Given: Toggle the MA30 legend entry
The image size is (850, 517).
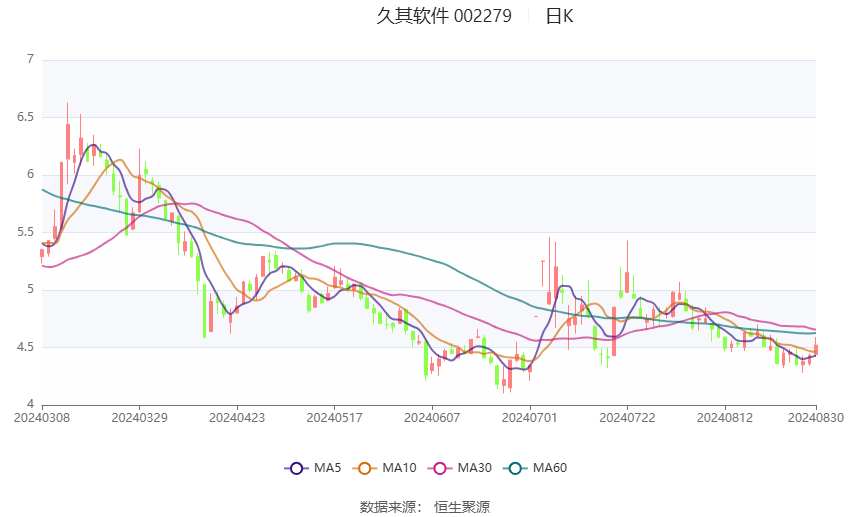Looking at the screenshot, I should [x=460, y=468].
